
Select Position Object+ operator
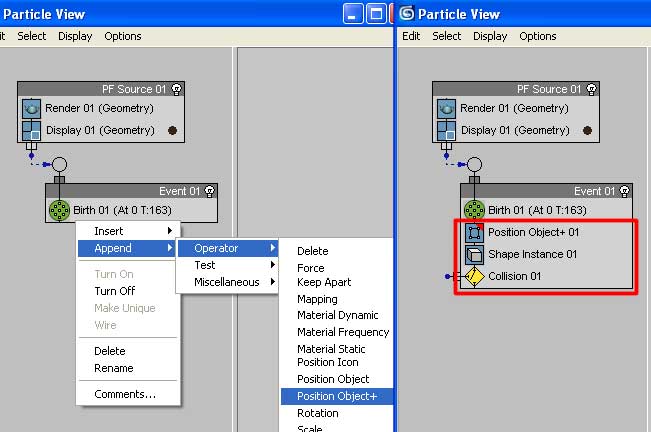337,396
